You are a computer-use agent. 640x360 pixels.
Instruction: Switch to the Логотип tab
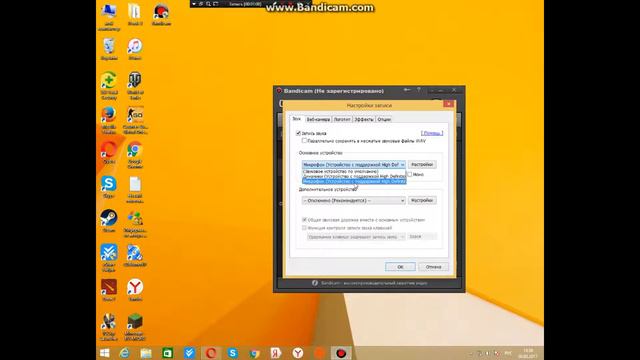pyautogui.click(x=342, y=119)
